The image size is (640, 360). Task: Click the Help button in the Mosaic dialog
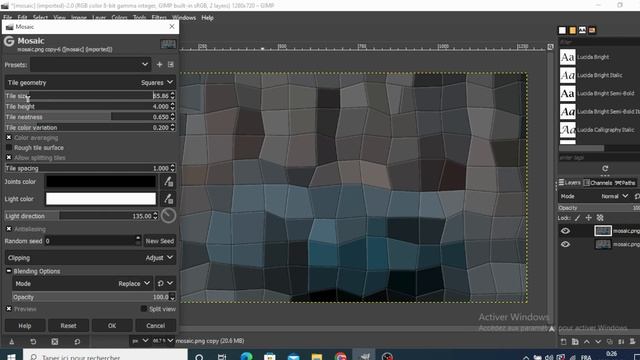tap(24, 326)
